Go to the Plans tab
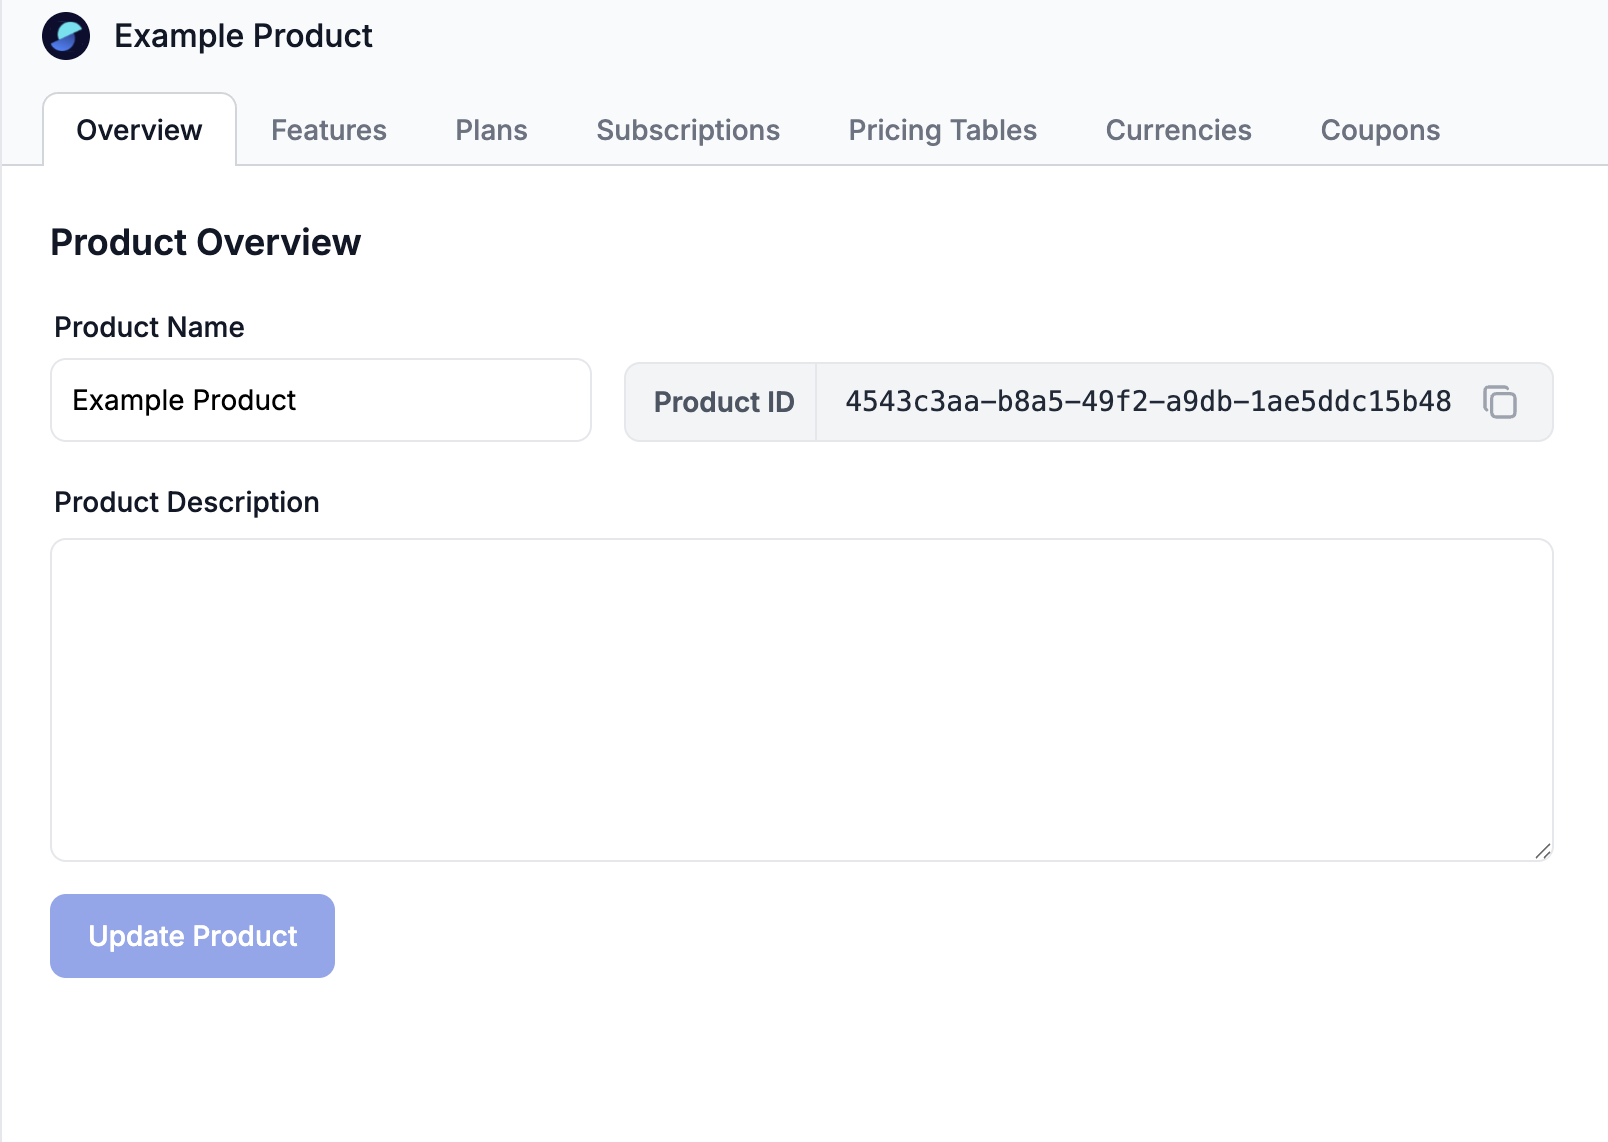This screenshot has height=1142, width=1608. (x=491, y=130)
